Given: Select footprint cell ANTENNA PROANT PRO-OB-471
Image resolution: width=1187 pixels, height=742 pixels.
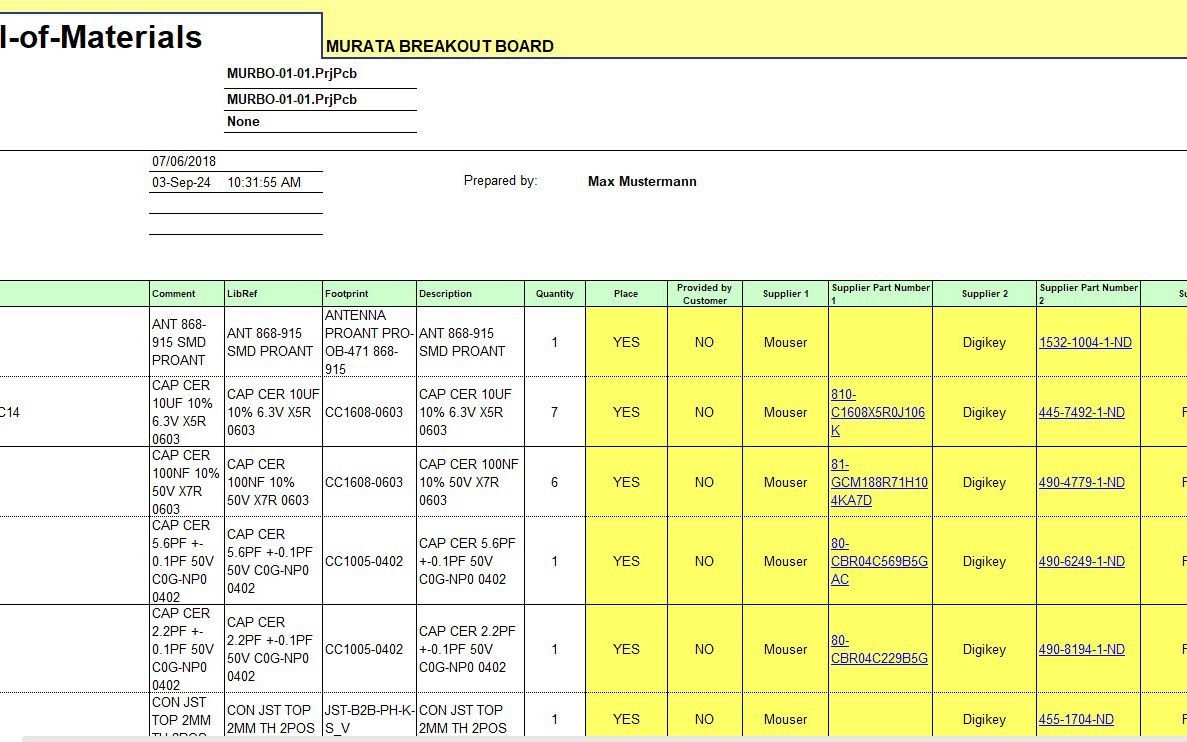Looking at the screenshot, I should pos(369,342).
